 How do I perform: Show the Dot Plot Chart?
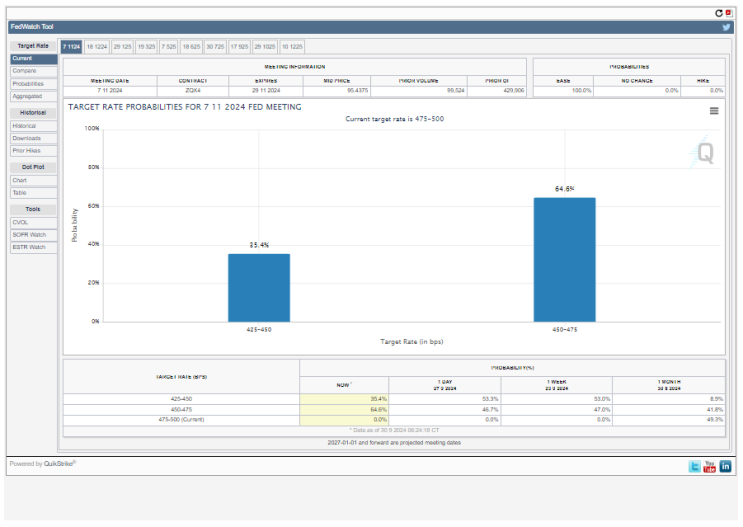tap(34, 181)
